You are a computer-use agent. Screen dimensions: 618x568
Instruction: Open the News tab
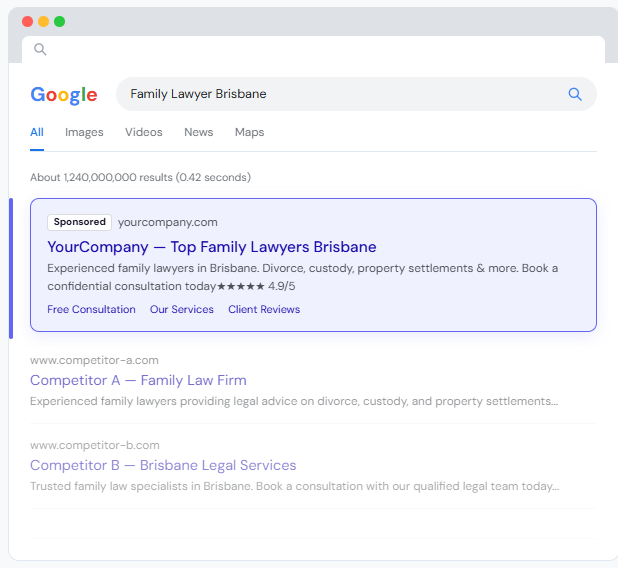coord(199,132)
